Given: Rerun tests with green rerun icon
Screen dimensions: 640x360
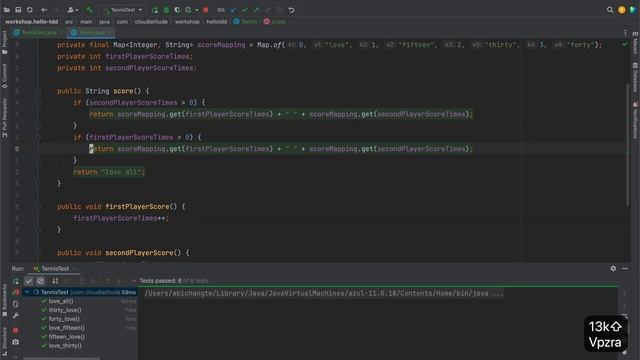Looking at the screenshot, I should coord(16,281).
